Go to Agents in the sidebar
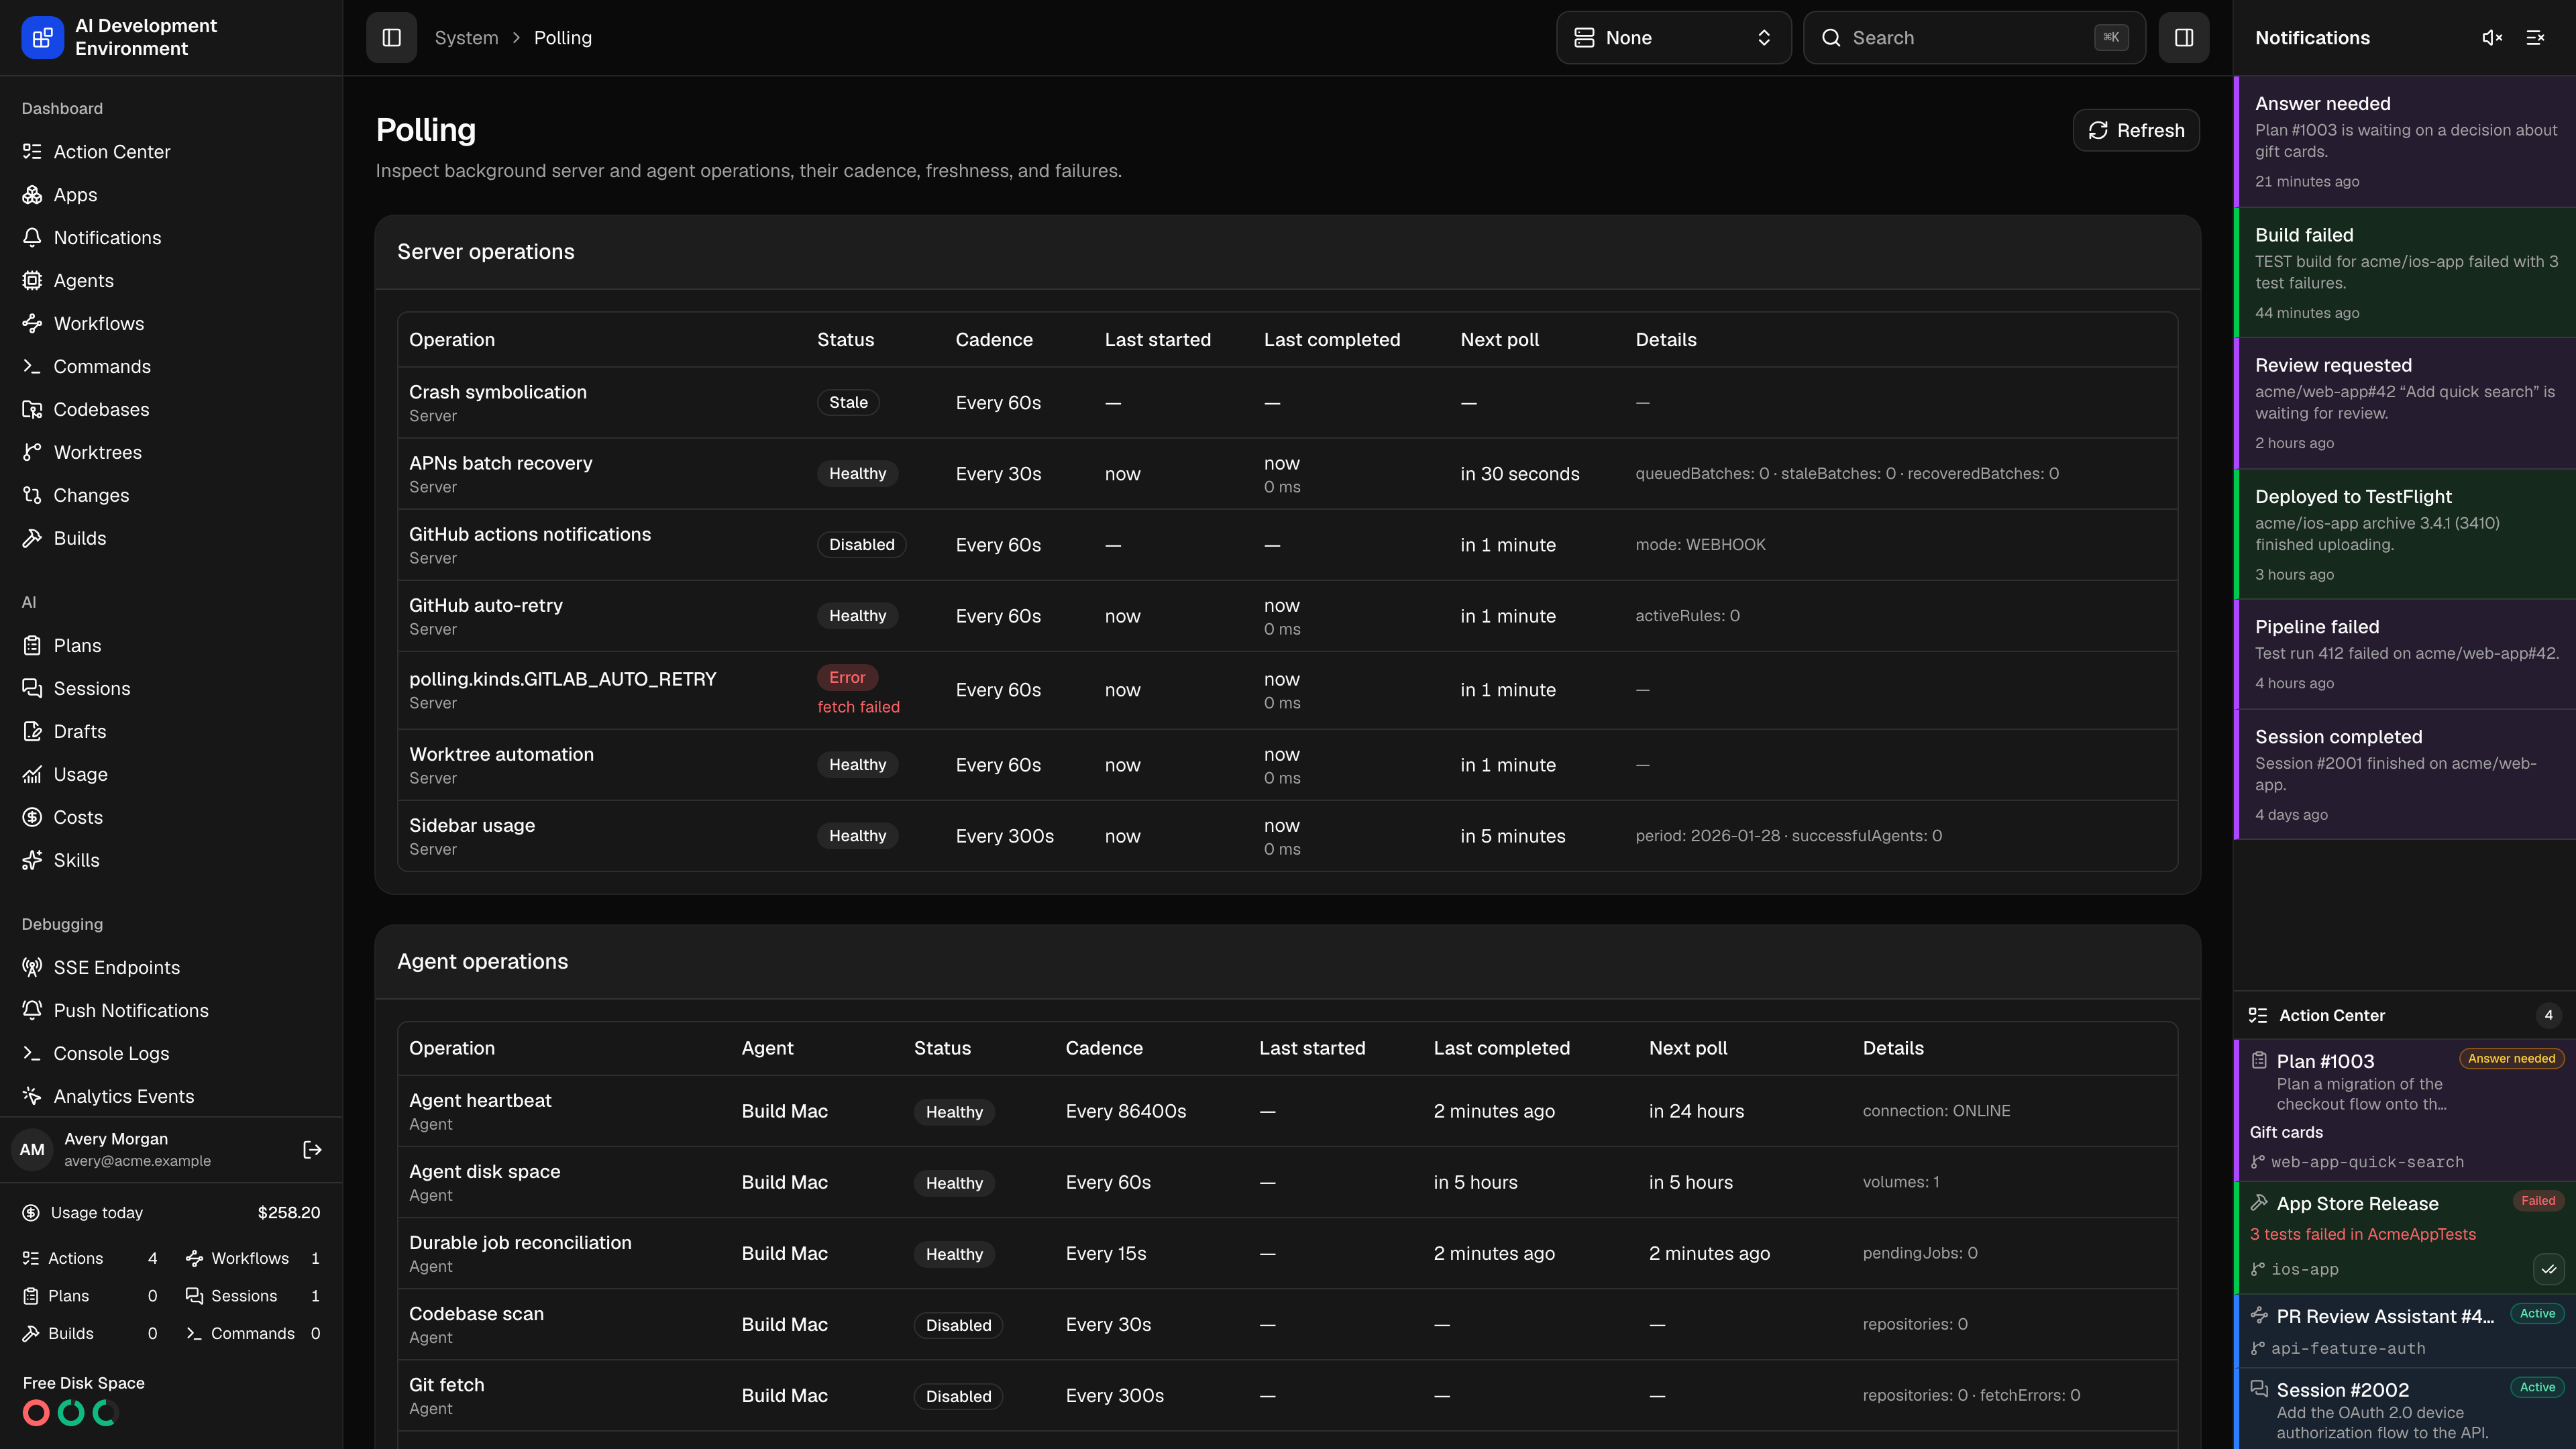 point(171,281)
